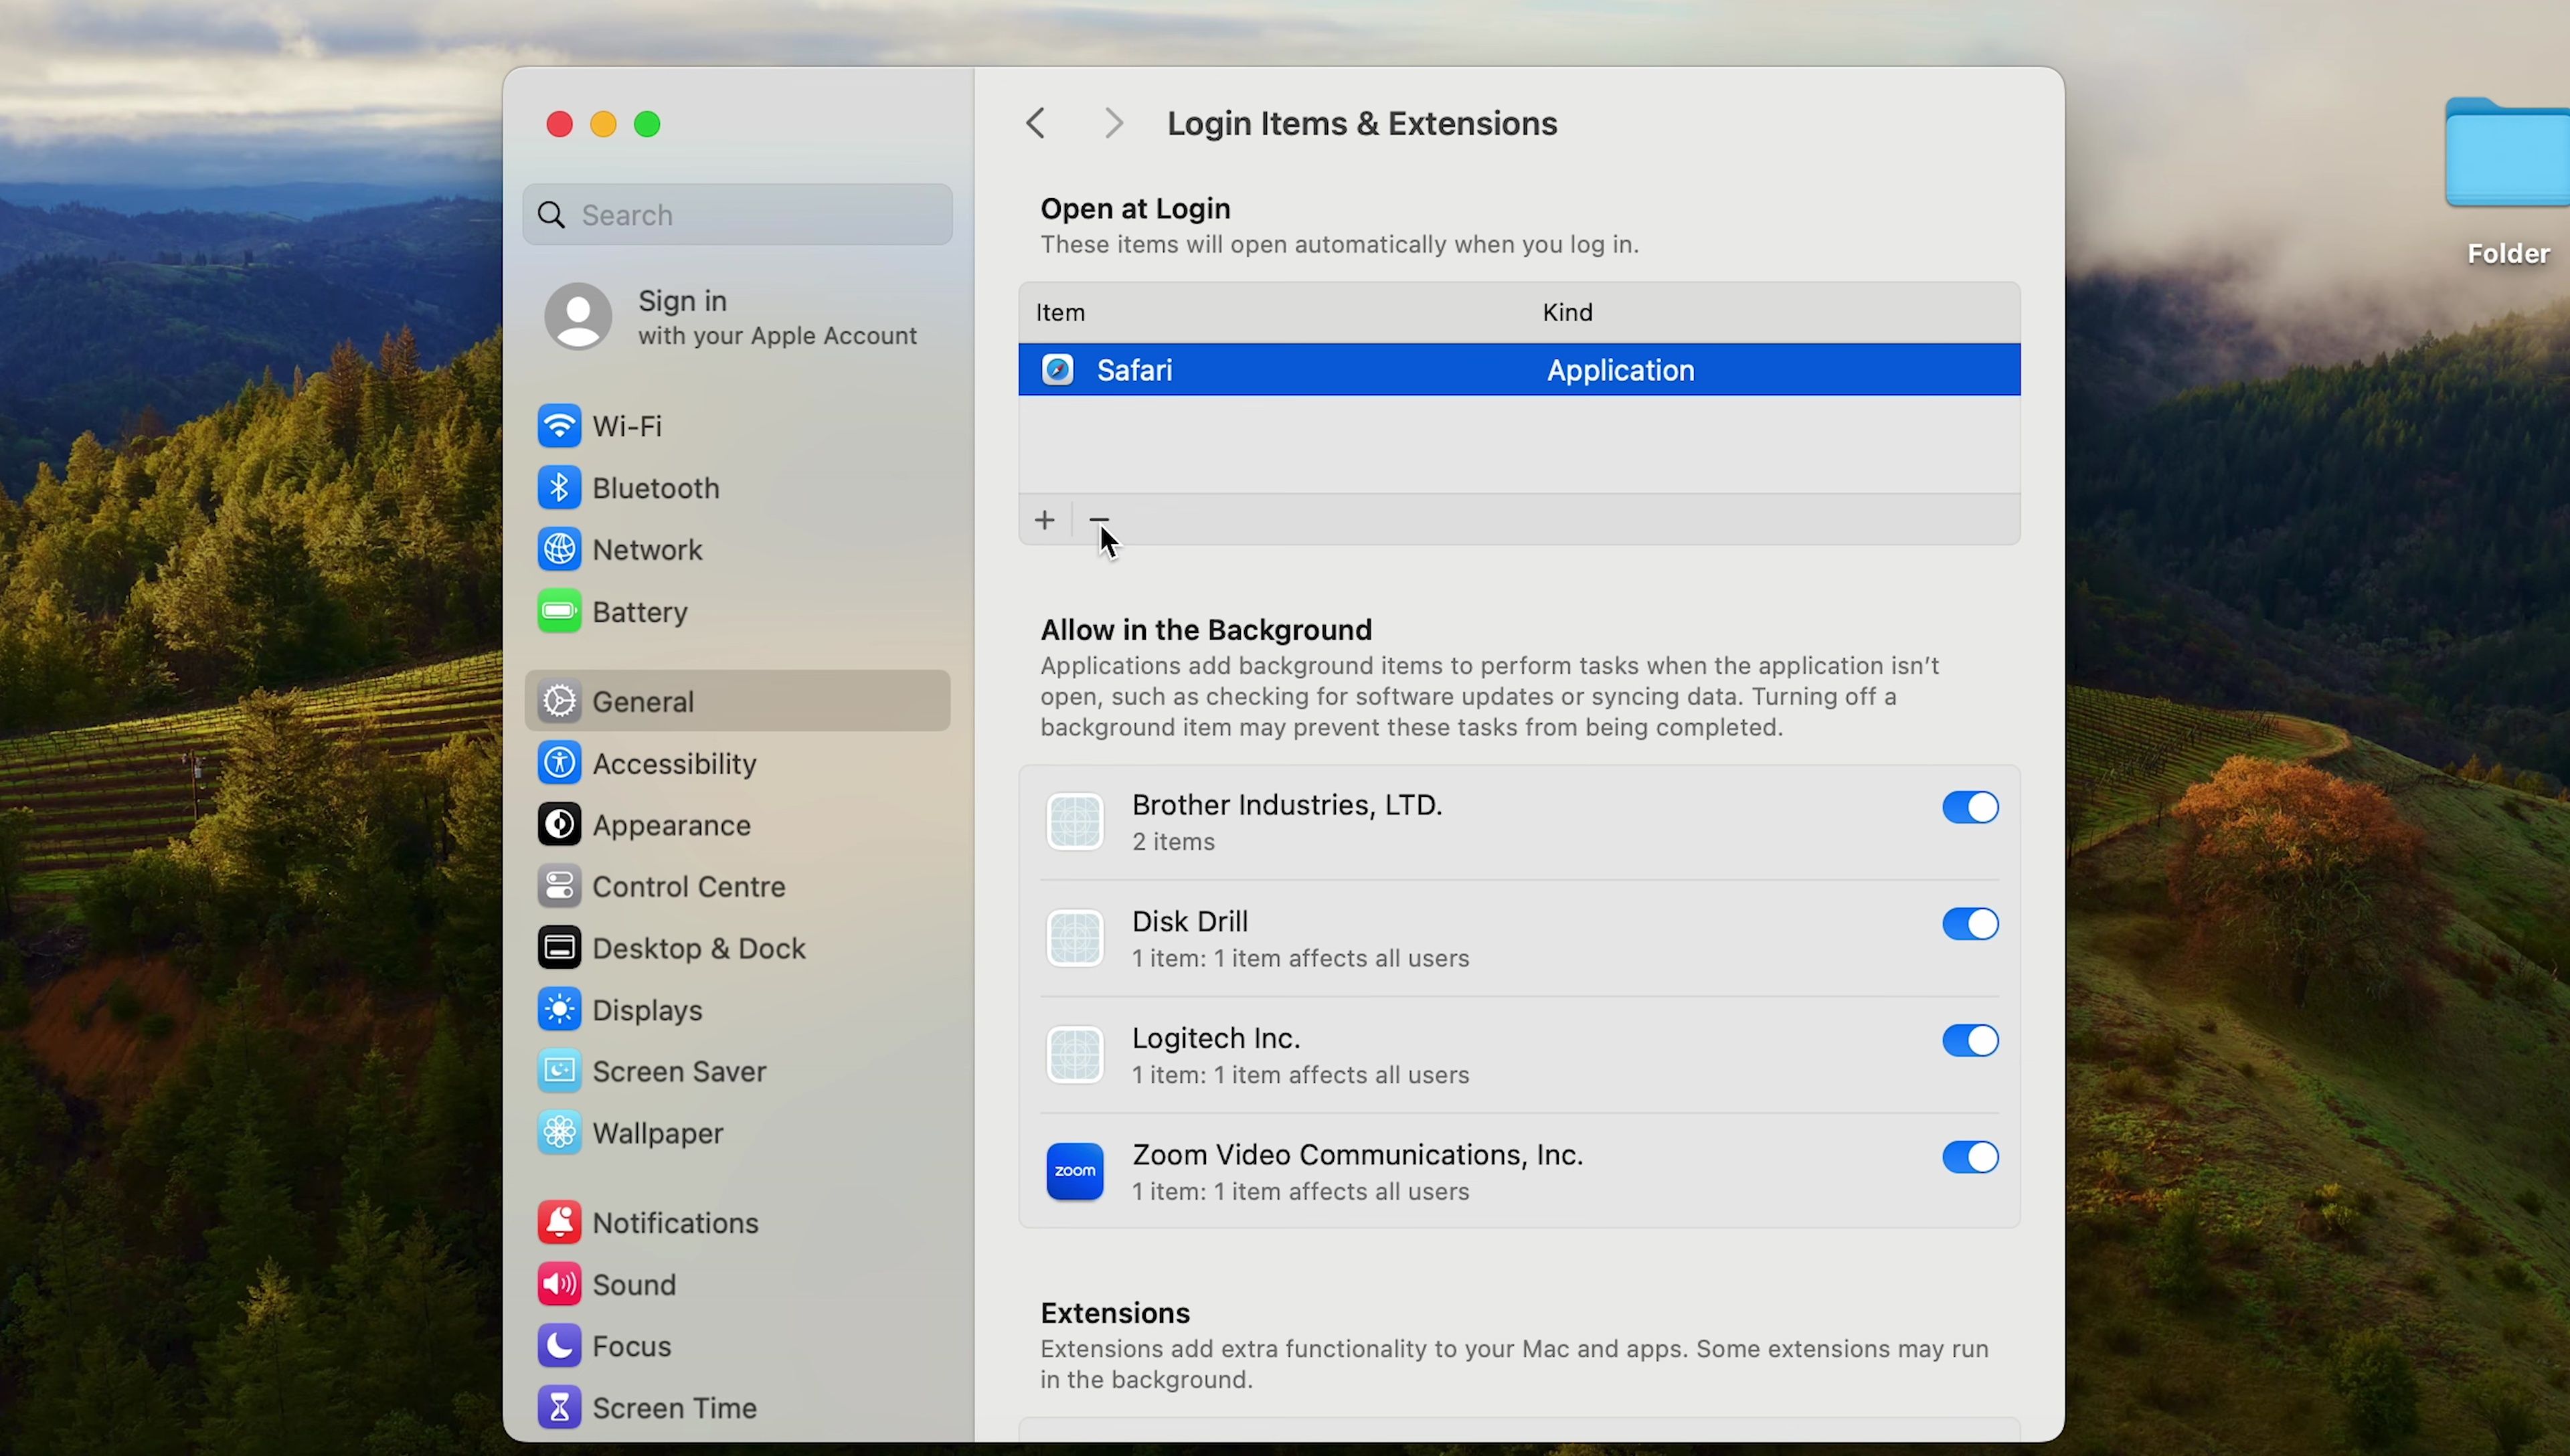
Task: Close the System Settings window
Action: (x=559, y=124)
